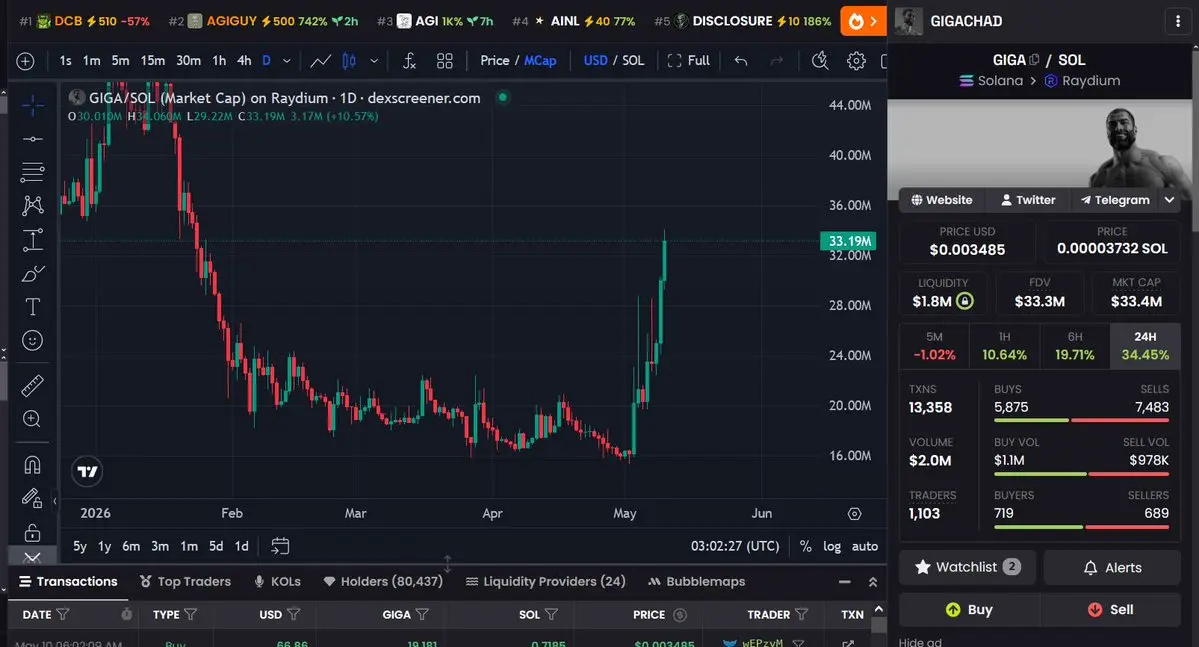Image resolution: width=1199 pixels, height=647 pixels.
Task: Open chart type candles dropdown
Action: coord(374,60)
